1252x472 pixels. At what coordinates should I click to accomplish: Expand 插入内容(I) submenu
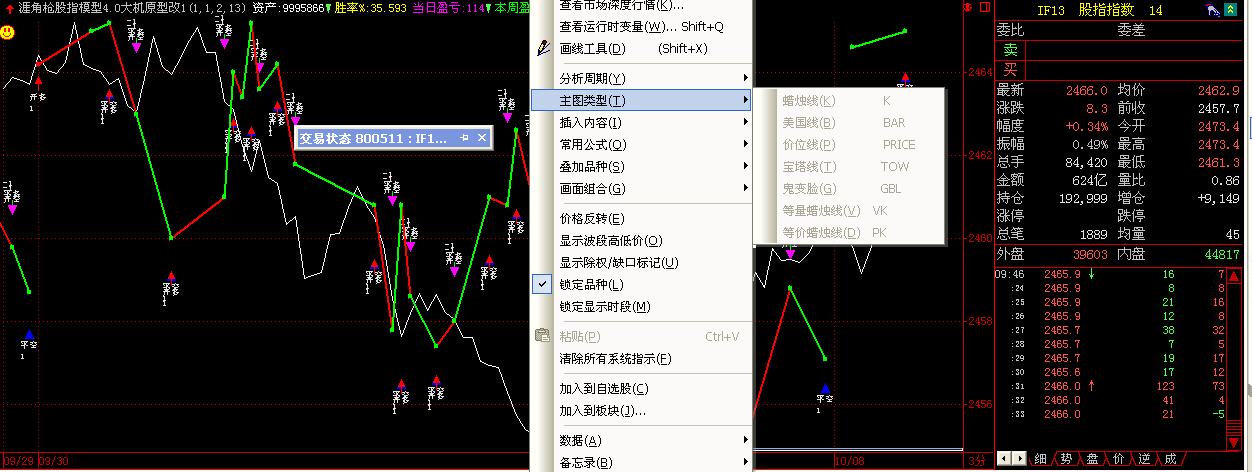pos(642,123)
